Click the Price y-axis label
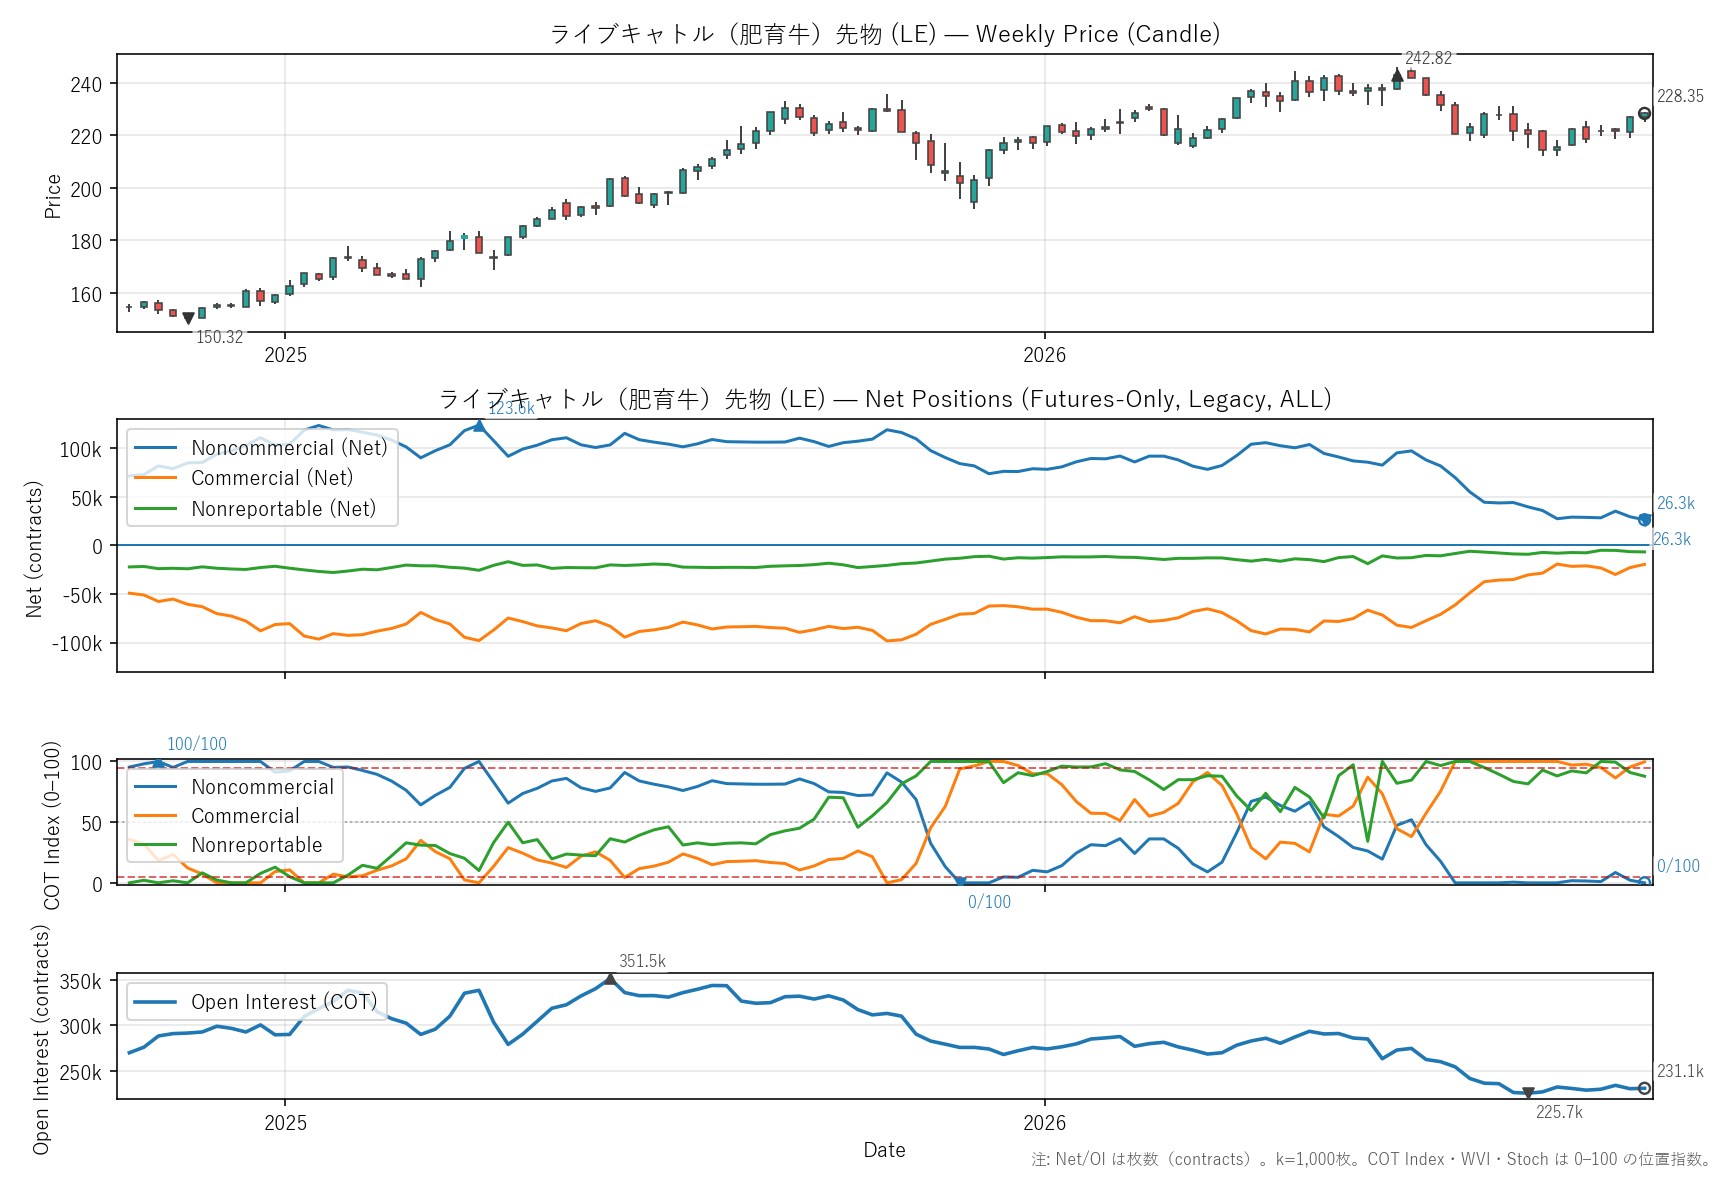The width and height of the screenshot is (1728, 1180). pos(53,196)
